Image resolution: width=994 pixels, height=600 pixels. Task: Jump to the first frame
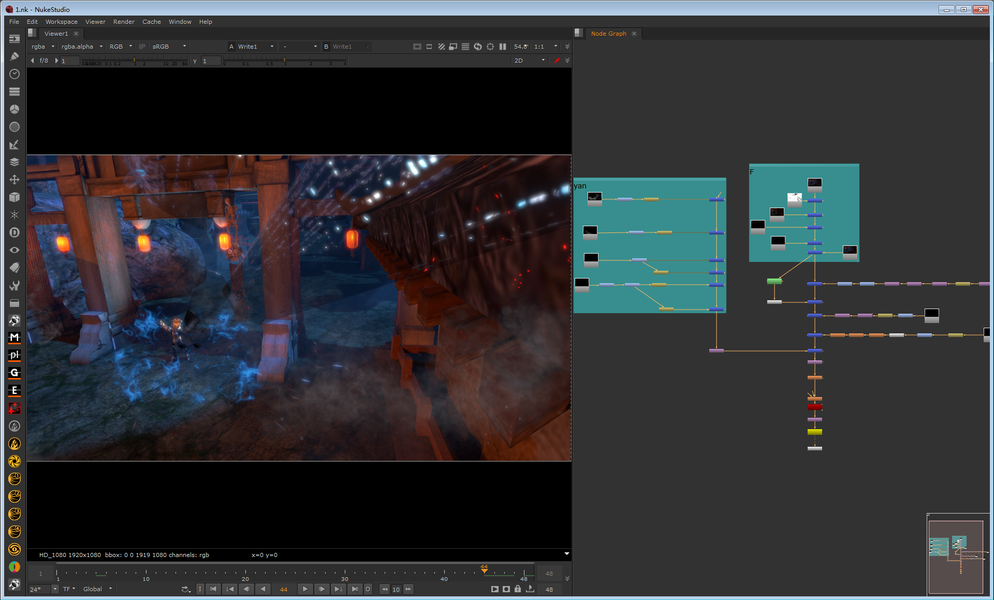(214, 589)
